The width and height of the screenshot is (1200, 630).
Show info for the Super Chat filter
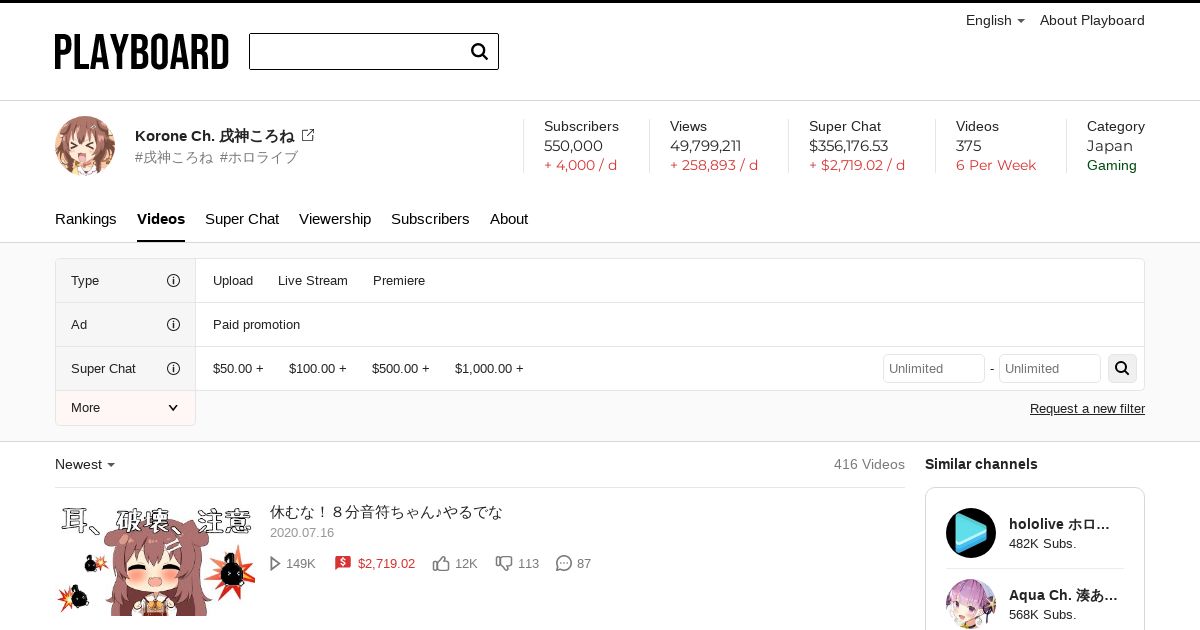pyautogui.click(x=173, y=369)
